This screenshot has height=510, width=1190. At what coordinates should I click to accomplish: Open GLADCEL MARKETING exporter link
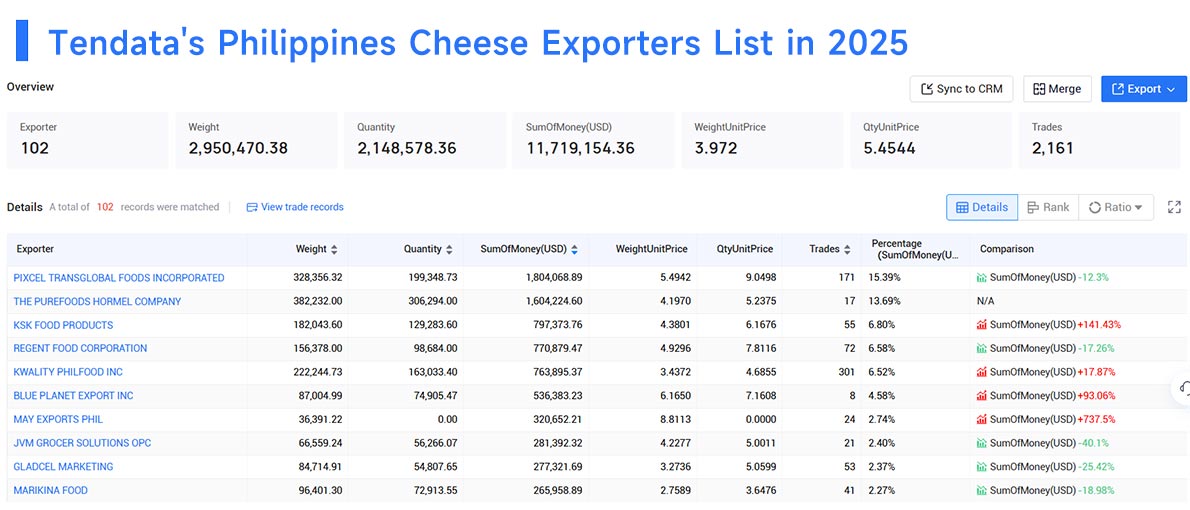click(63, 467)
